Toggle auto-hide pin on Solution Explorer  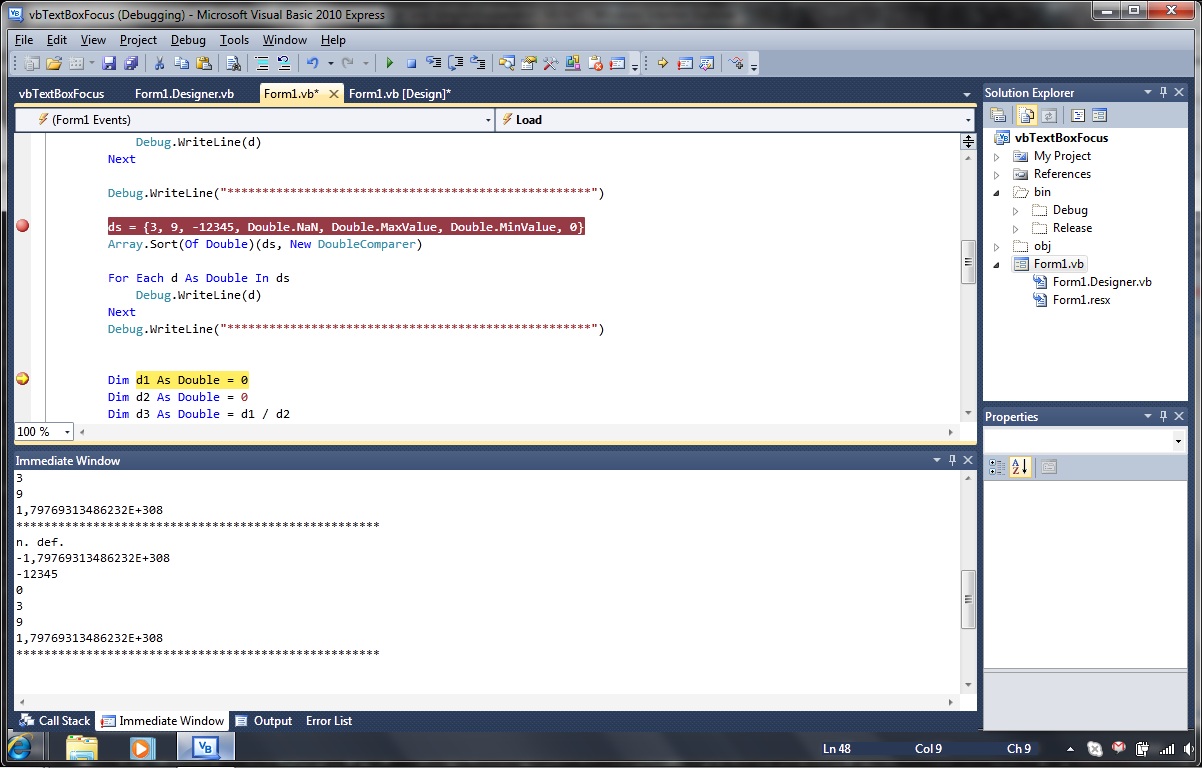click(x=1163, y=92)
